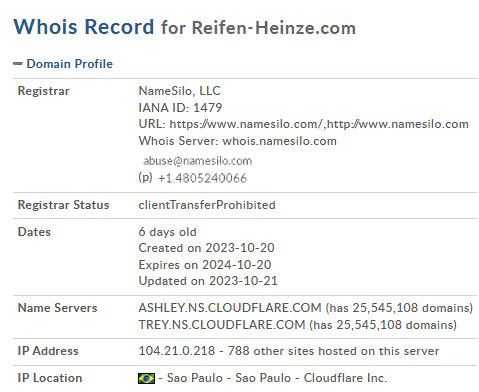Click the Registrar row label
Screen dimensions: 479x392
point(44,91)
